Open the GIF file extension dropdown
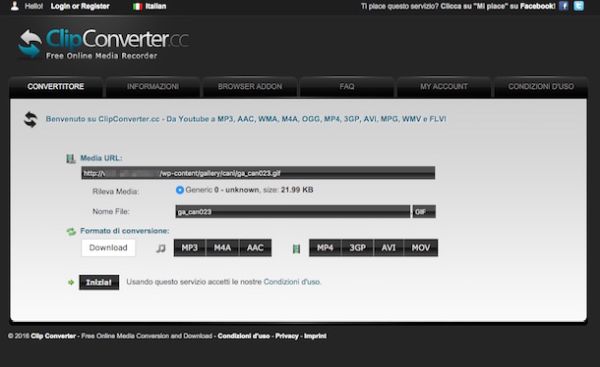The image size is (600, 367). pyautogui.click(x=424, y=212)
